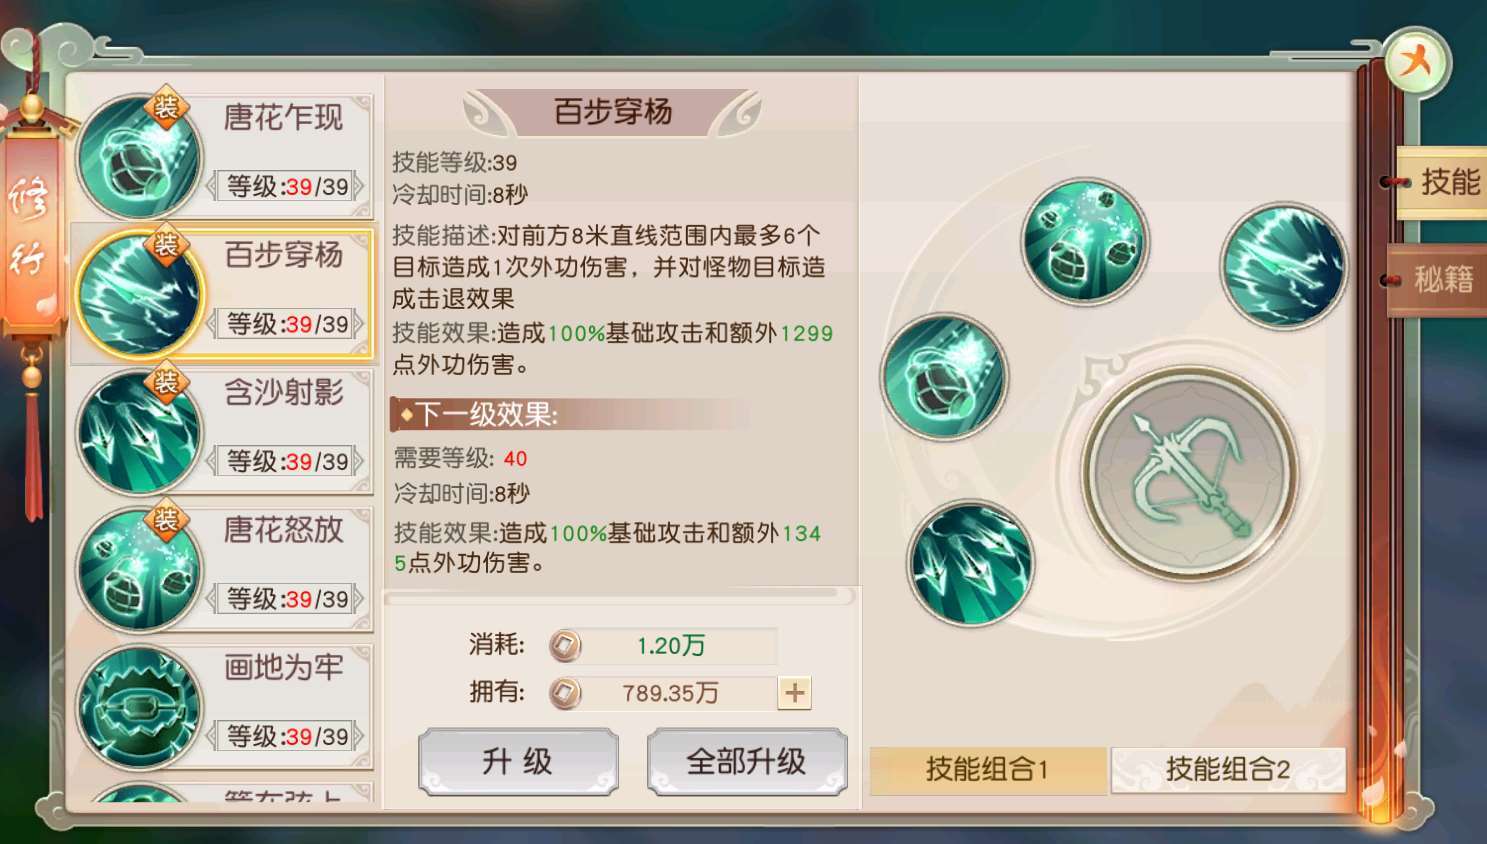This screenshot has width=1487, height=844.
Task: Tap the top-right lightning arrow skill slot
Action: pos(1284,266)
